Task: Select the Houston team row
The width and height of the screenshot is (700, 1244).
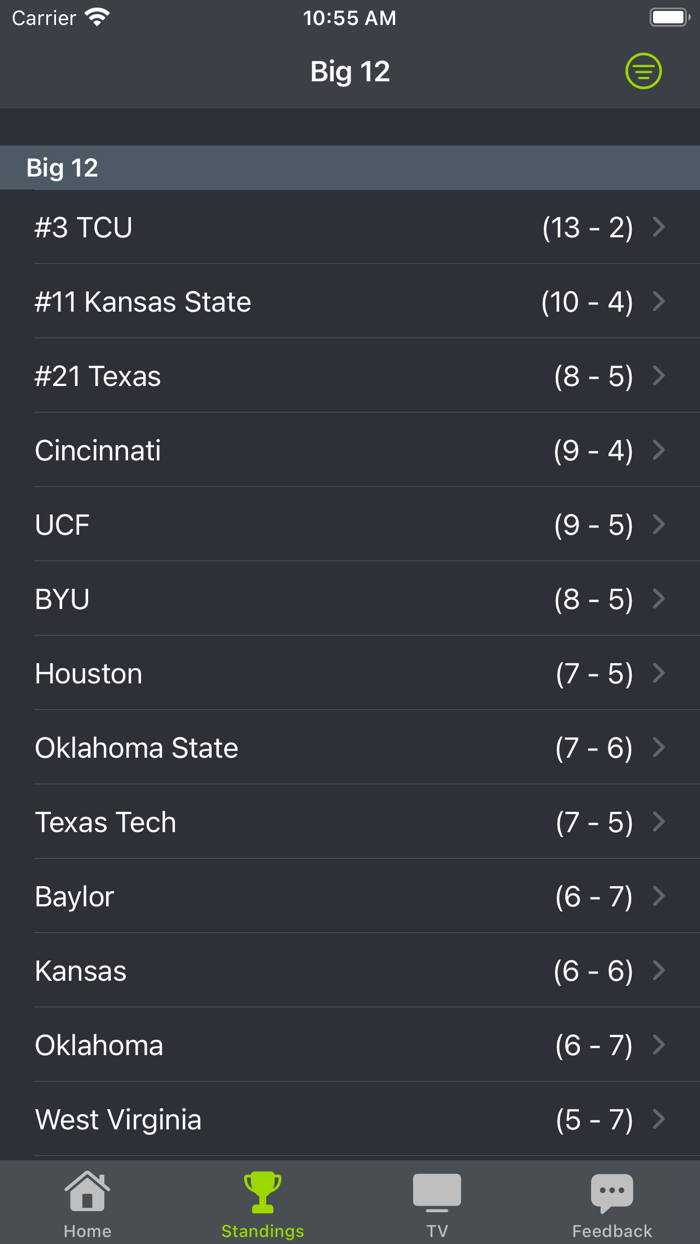Action: [x=350, y=673]
